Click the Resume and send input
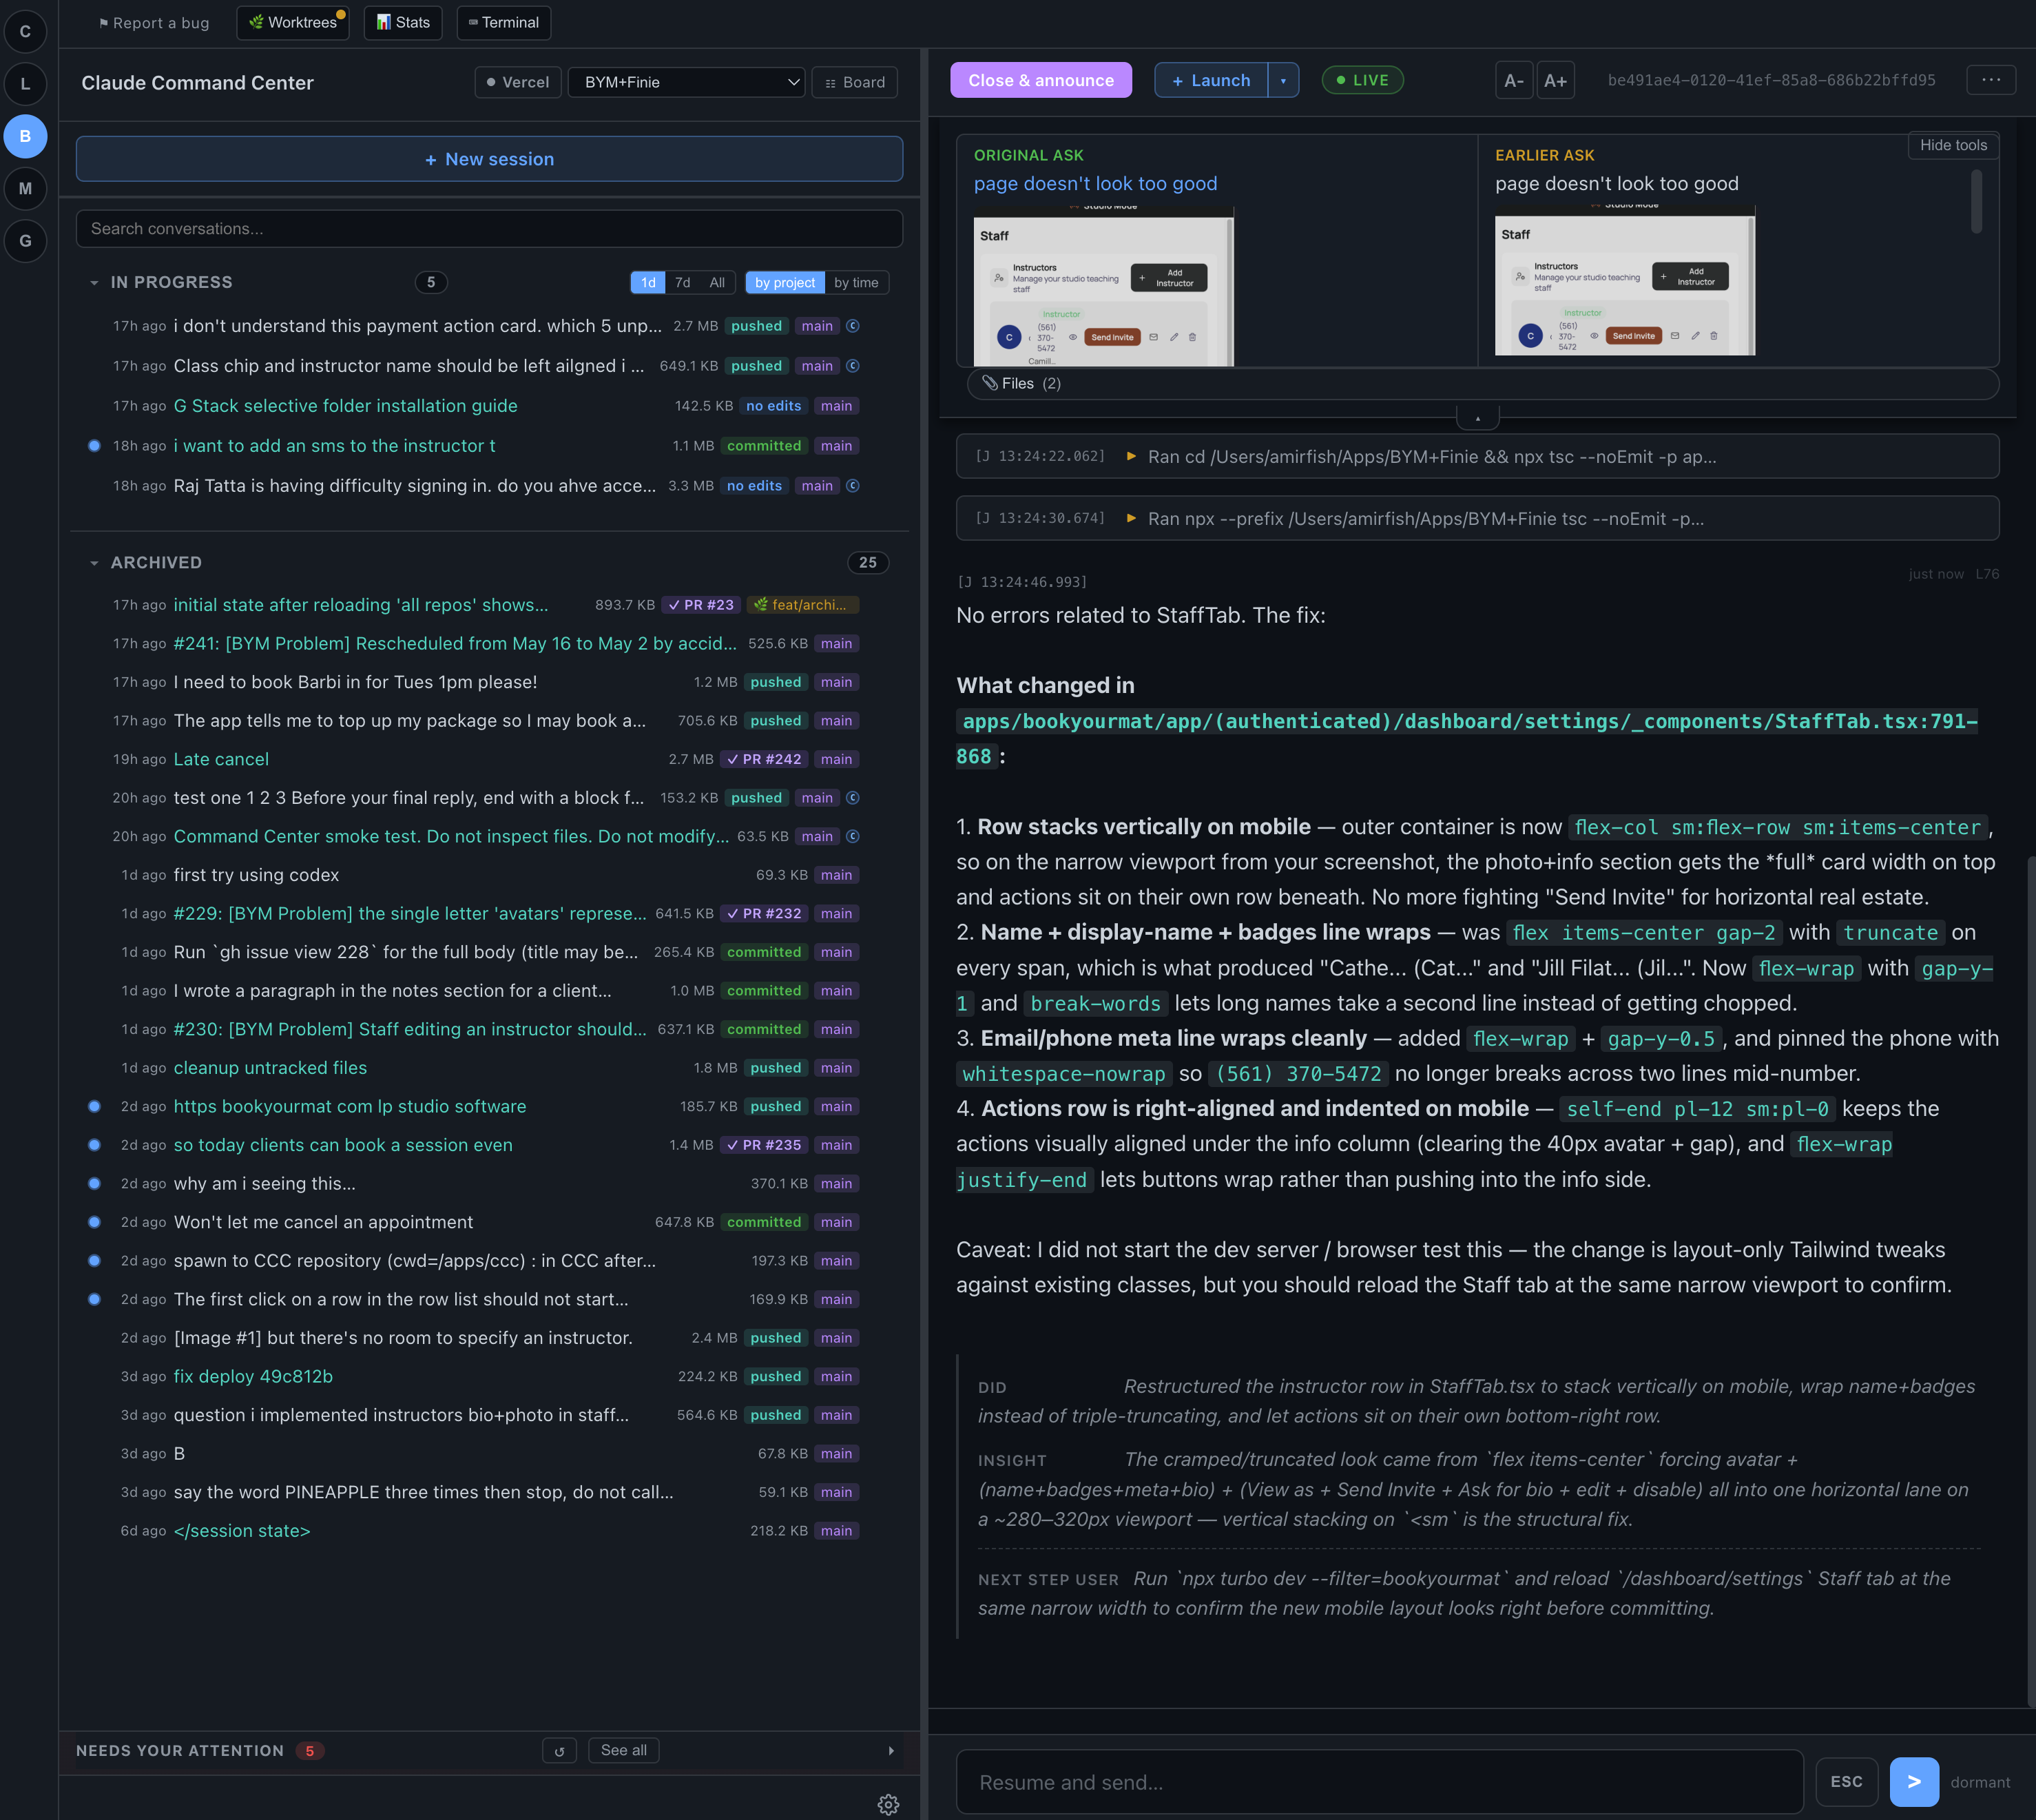Viewport: 2036px width, 1820px height. (1379, 1782)
